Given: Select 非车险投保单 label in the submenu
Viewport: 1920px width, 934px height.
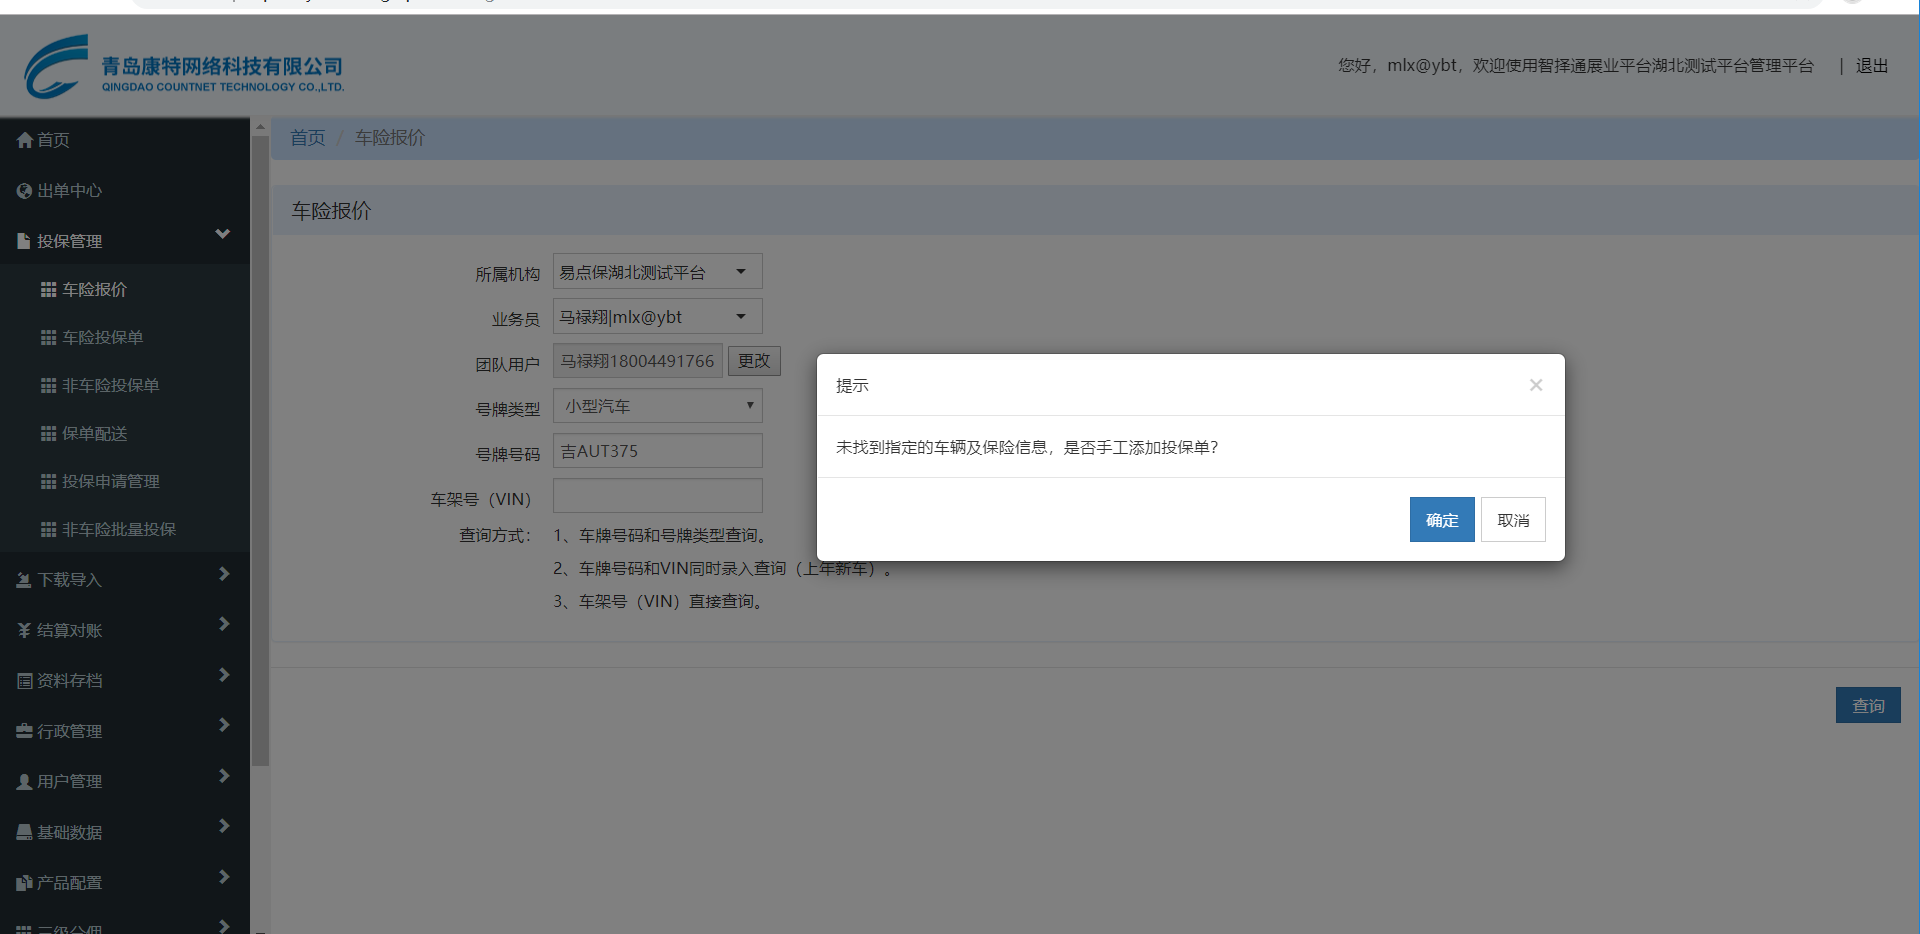Looking at the screenshot, I should pos(111,385).
